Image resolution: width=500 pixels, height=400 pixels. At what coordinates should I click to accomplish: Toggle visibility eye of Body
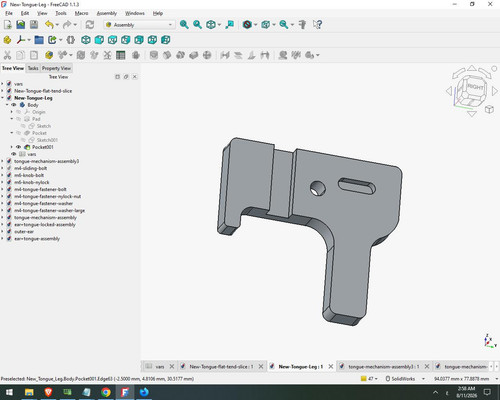click(x=14, y=105)
